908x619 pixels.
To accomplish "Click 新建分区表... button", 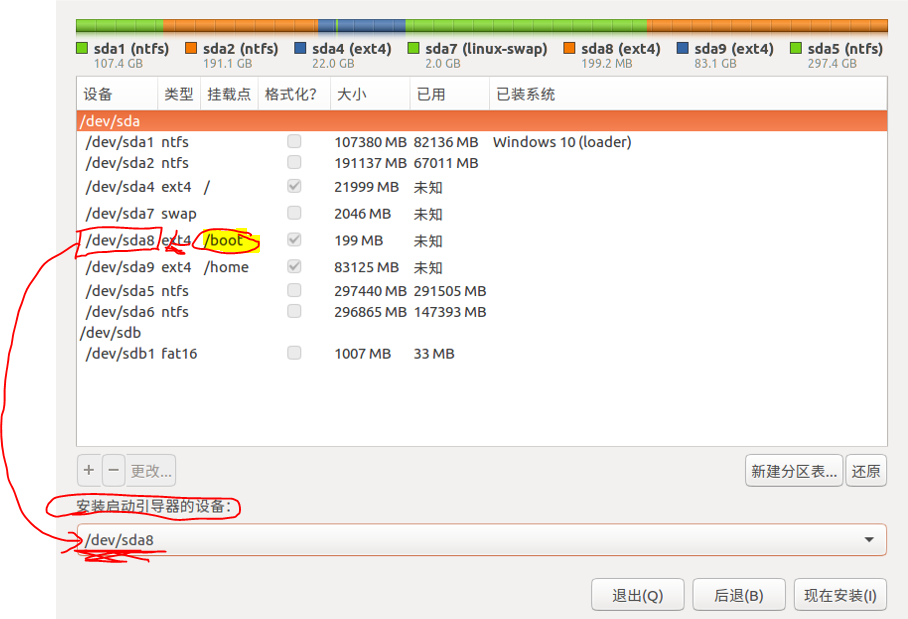I will click(794, 471).
